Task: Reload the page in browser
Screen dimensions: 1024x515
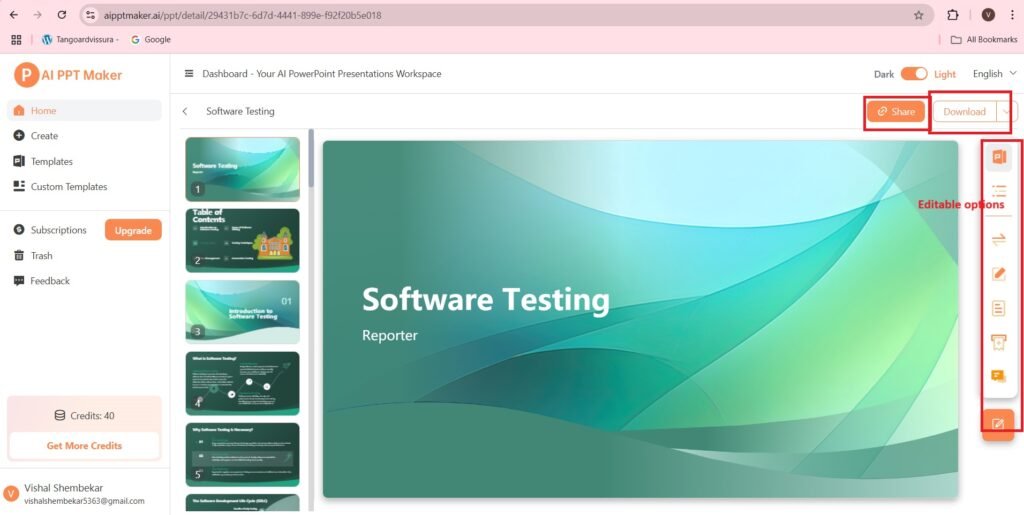Action: point(61,14)
